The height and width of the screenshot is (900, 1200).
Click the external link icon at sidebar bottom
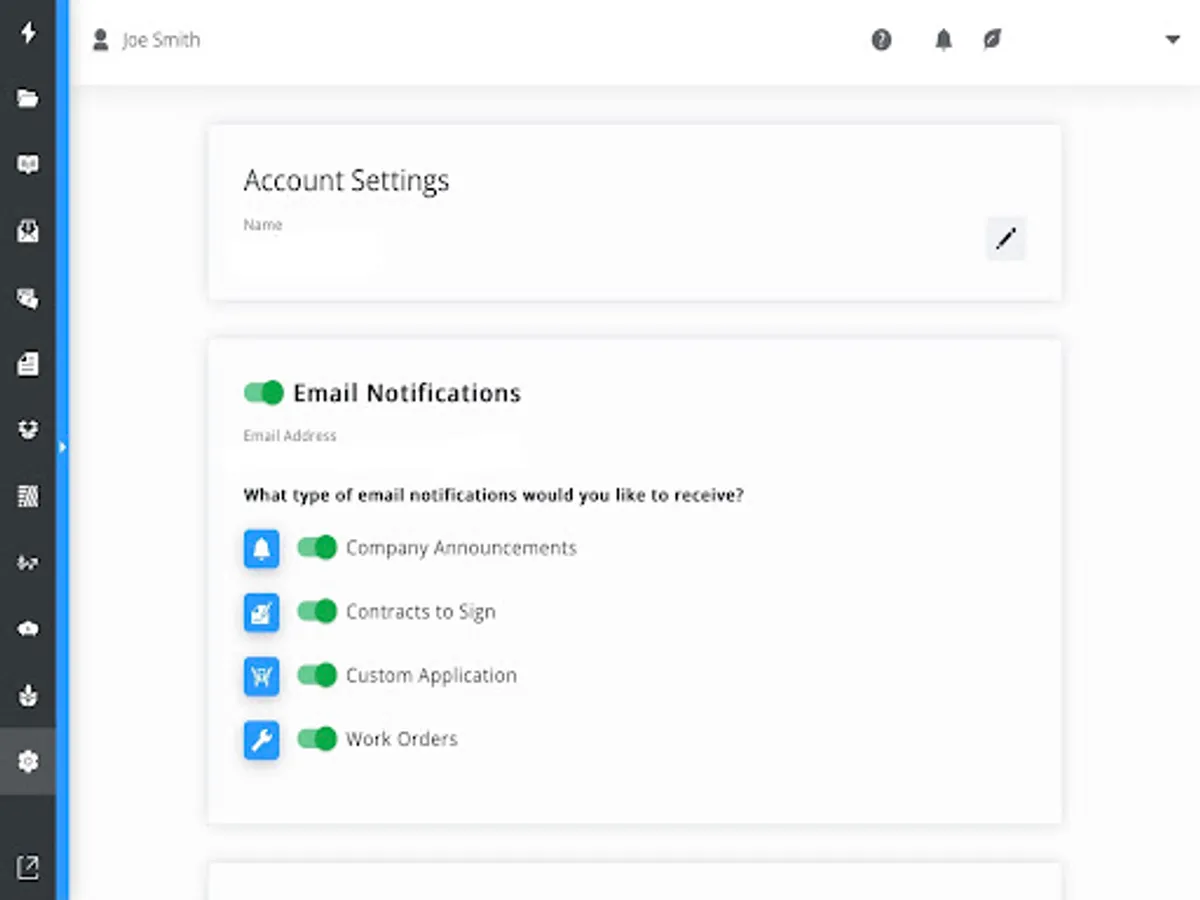(x=28, y=867)
